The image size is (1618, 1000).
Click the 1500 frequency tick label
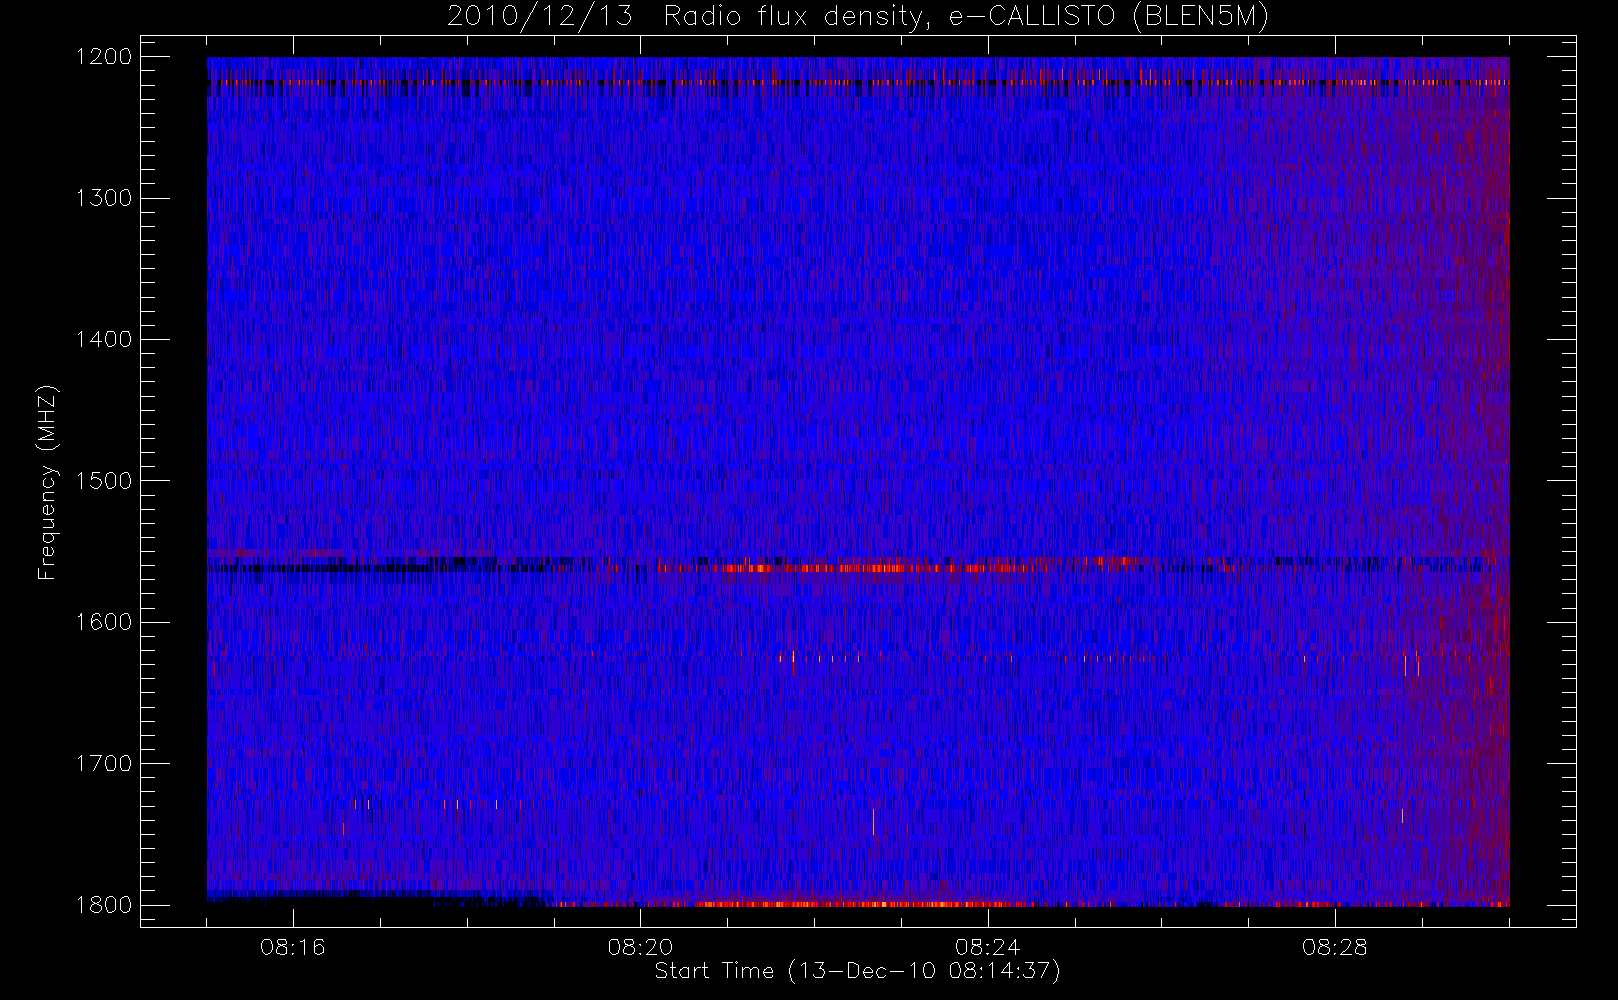[104, 481]
